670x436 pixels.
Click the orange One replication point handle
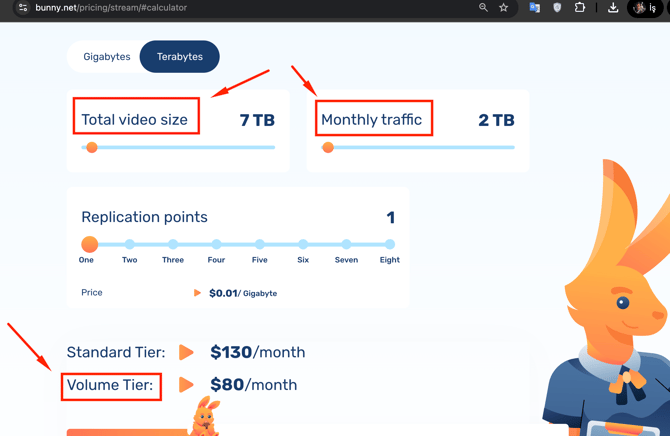pos(89,244)
